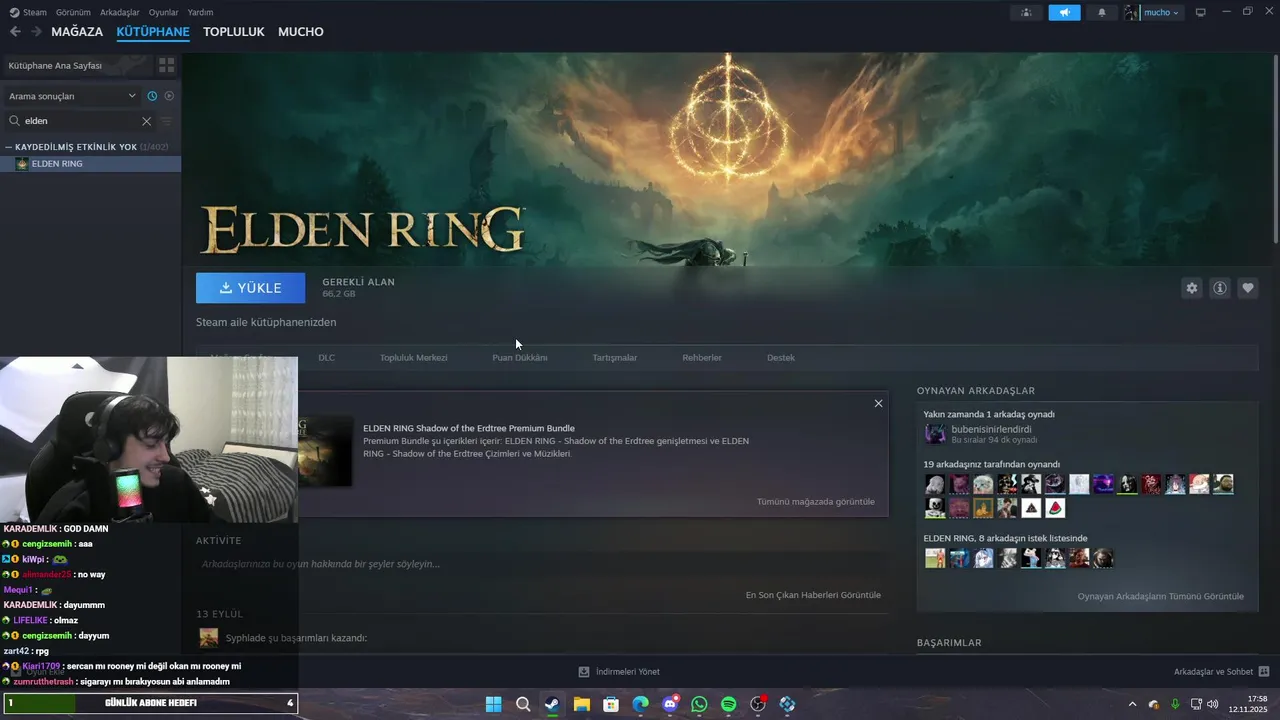Select ELDEN RING in the library list
The image size is (1280, 720).
[90, 164]
